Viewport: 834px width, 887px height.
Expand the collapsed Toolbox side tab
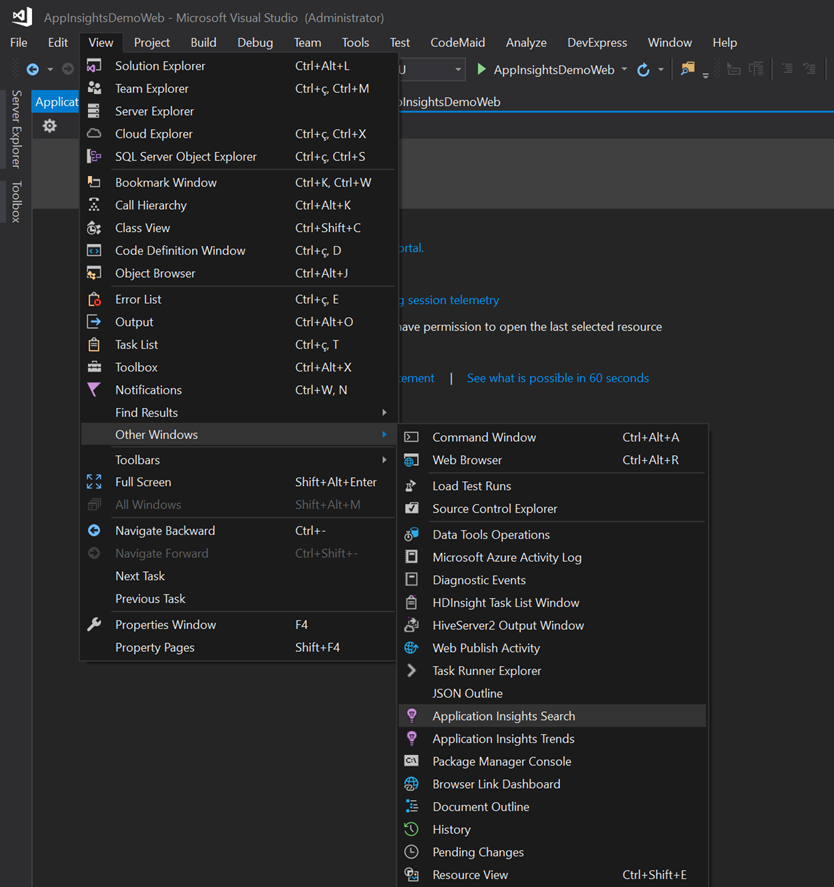[16, 201]
